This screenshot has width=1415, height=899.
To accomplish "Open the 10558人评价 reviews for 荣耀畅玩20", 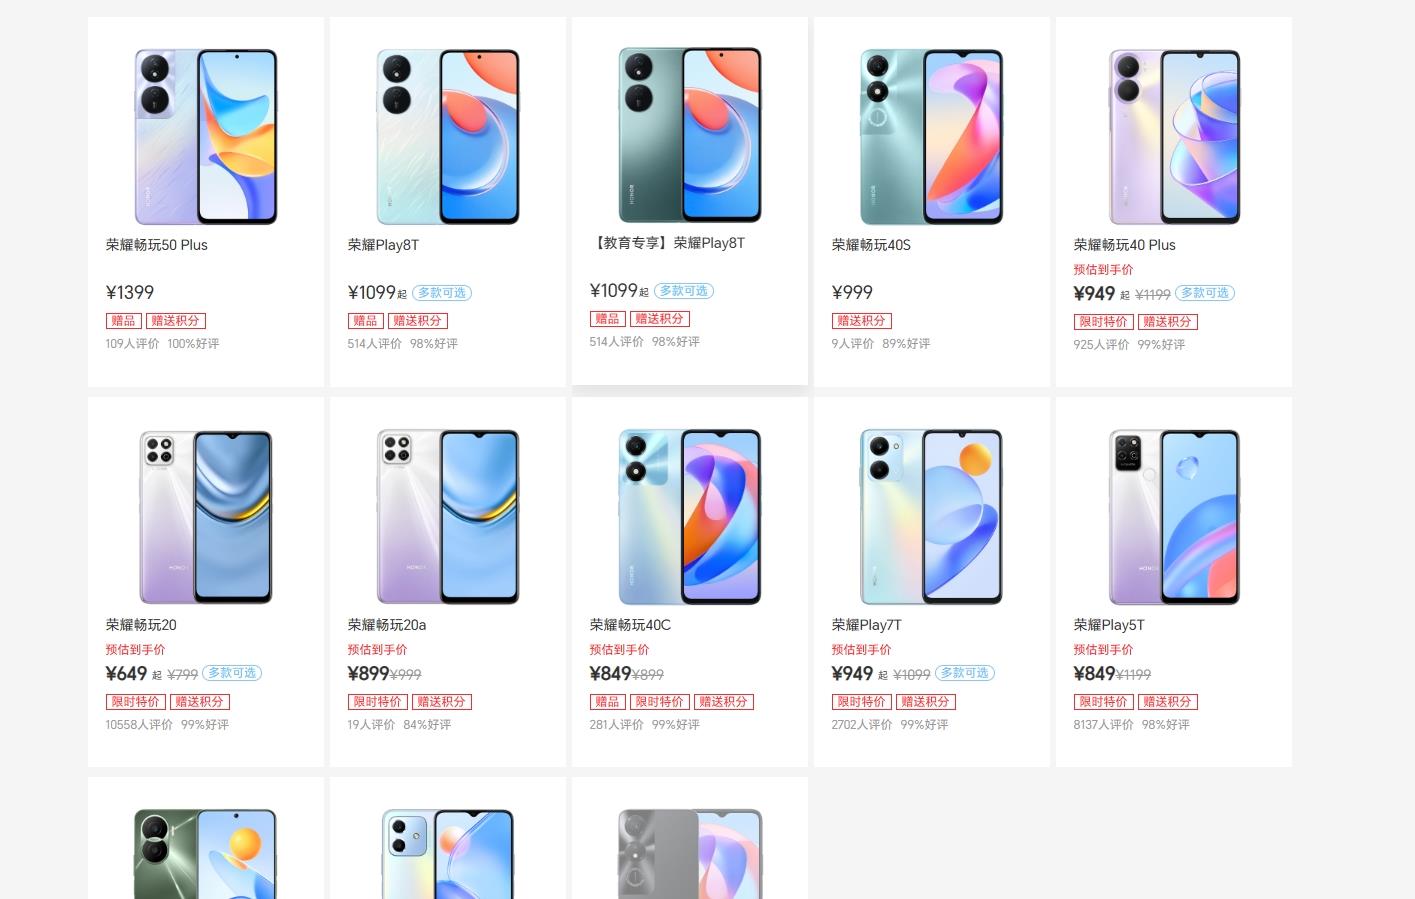I will (139, 725).
